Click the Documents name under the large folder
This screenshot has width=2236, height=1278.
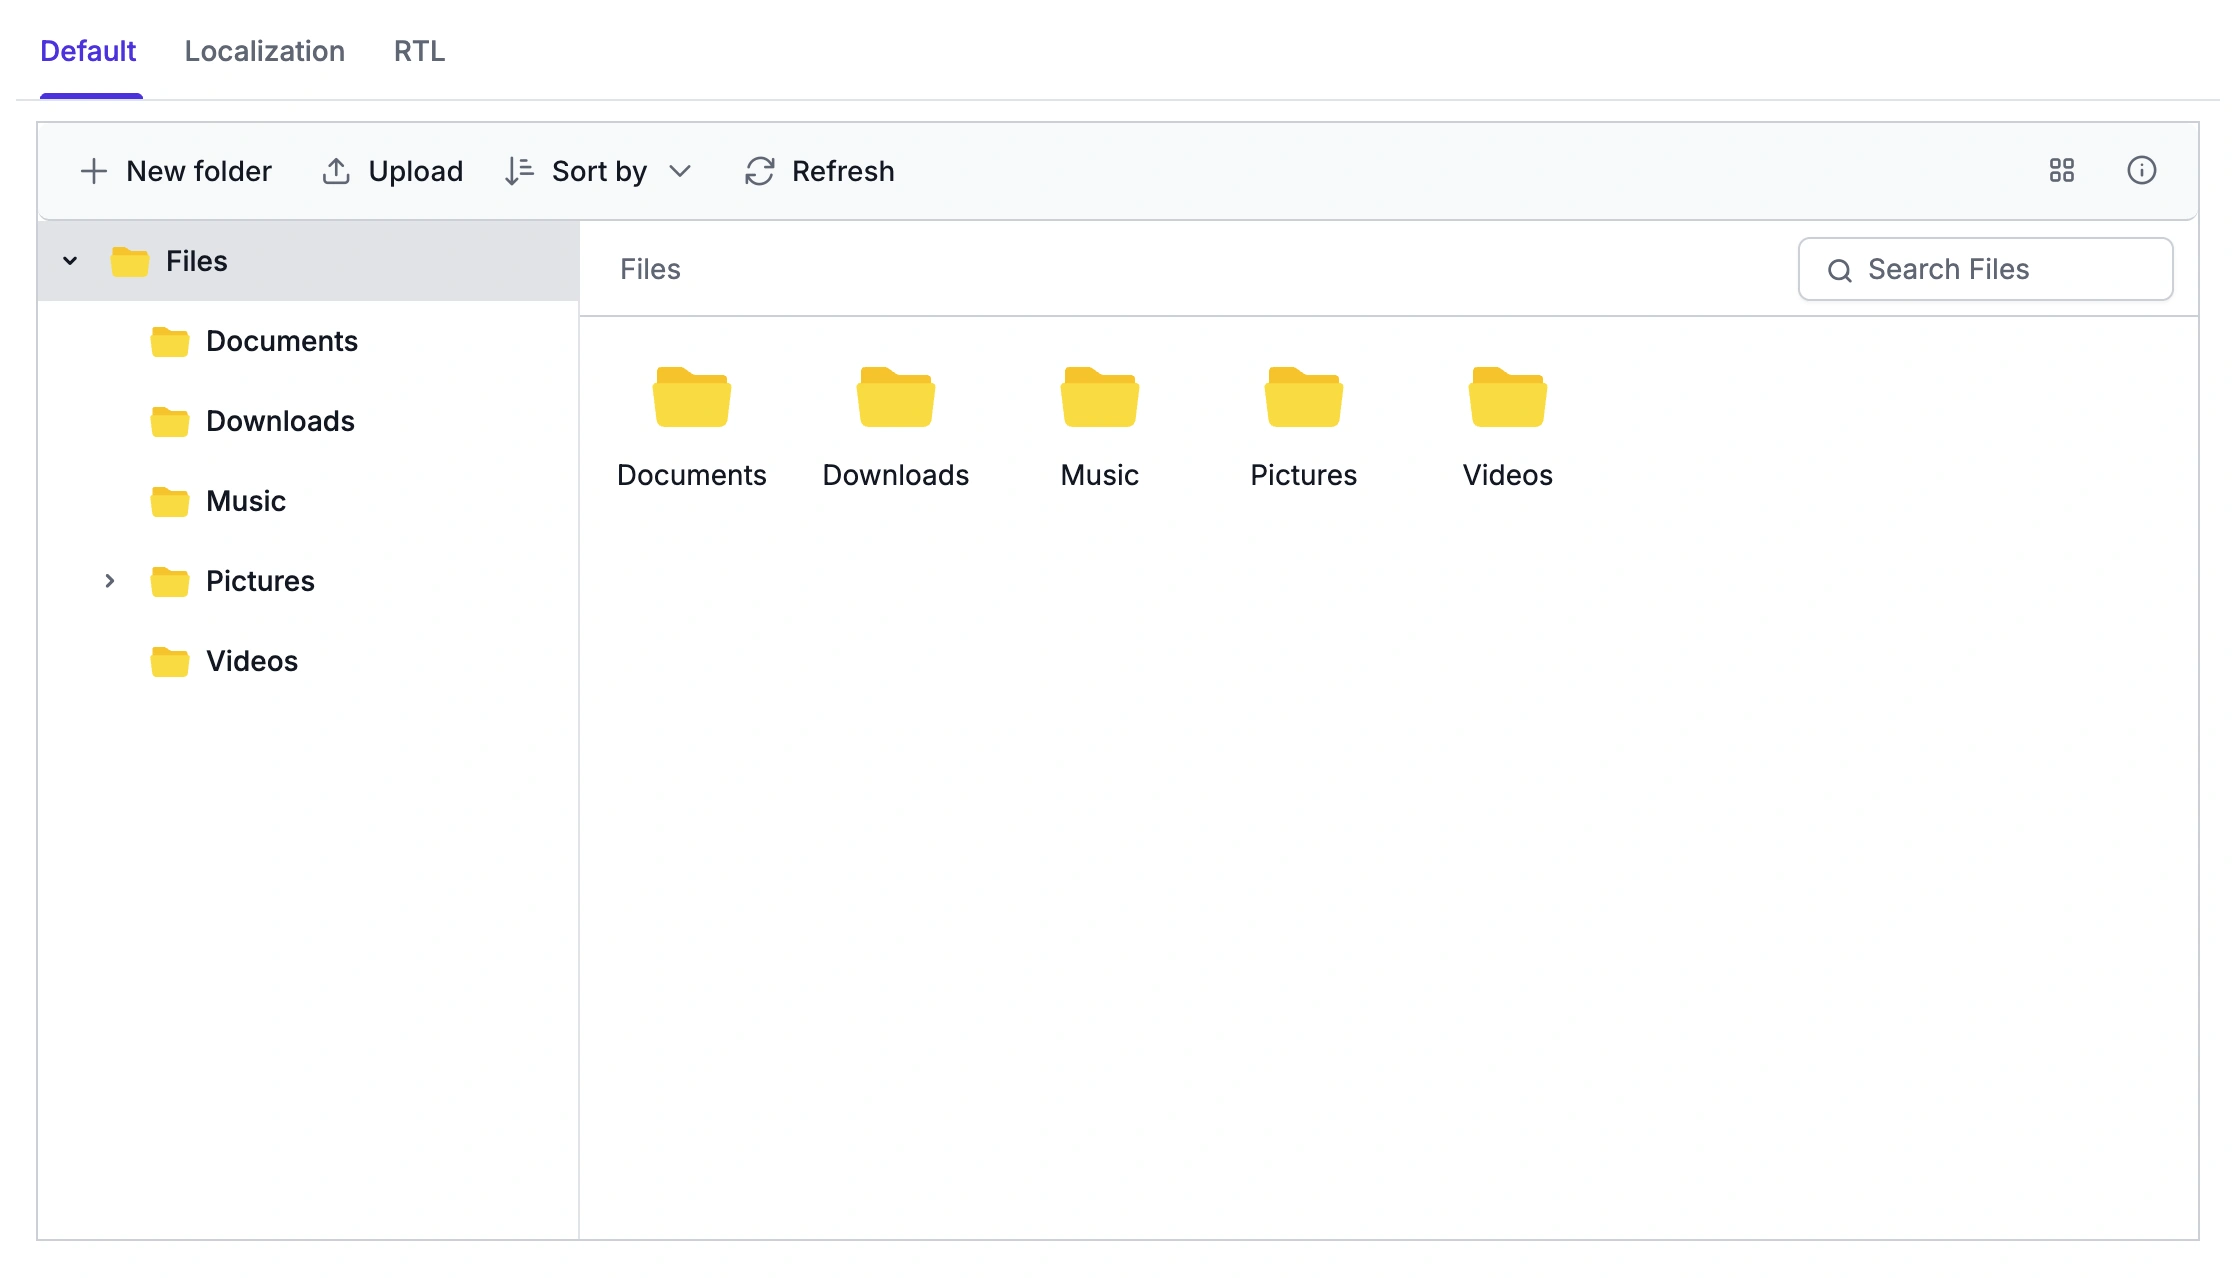pyautogui.click(x=692, y=475)
